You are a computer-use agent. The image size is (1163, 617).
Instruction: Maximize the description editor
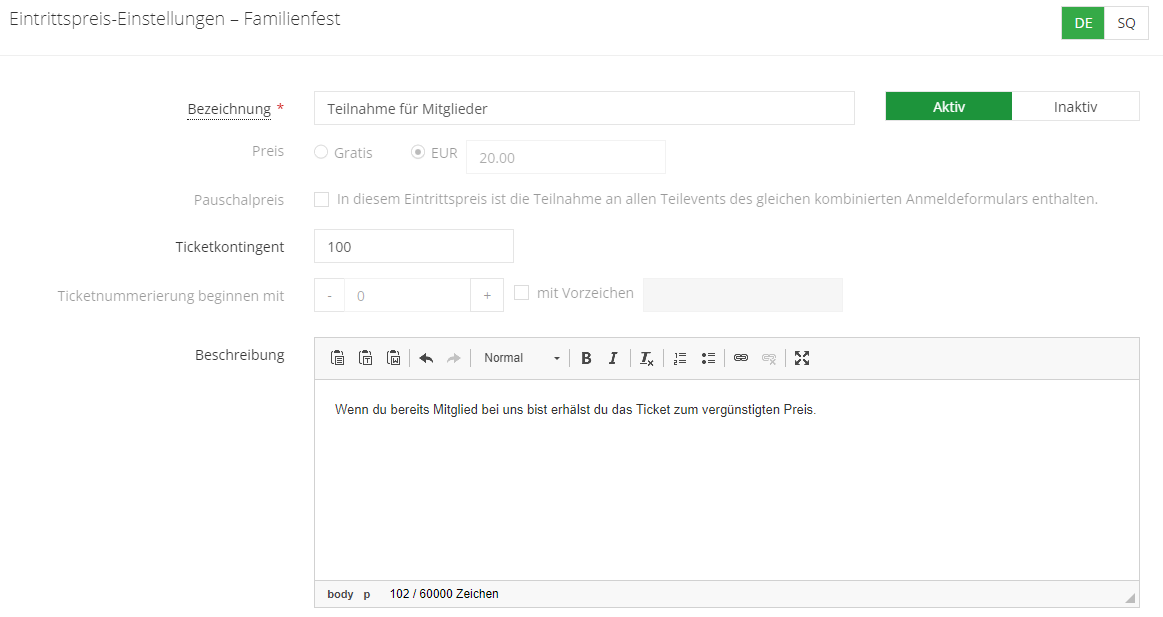[x=802, y=358]
